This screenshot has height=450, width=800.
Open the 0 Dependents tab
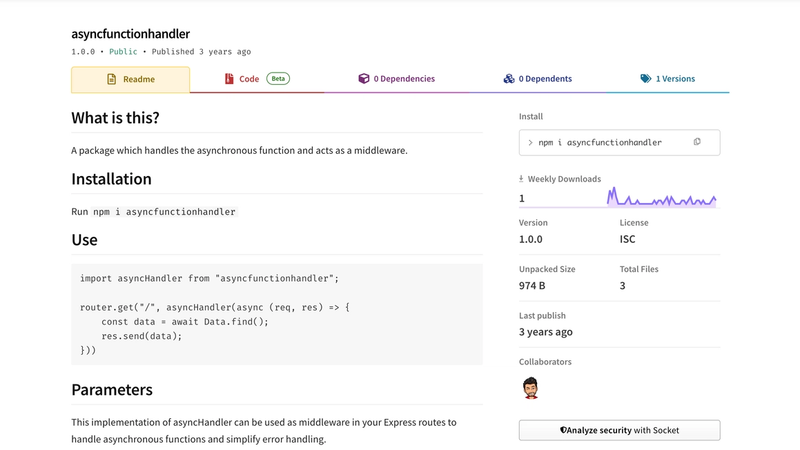tap(538, 79)
